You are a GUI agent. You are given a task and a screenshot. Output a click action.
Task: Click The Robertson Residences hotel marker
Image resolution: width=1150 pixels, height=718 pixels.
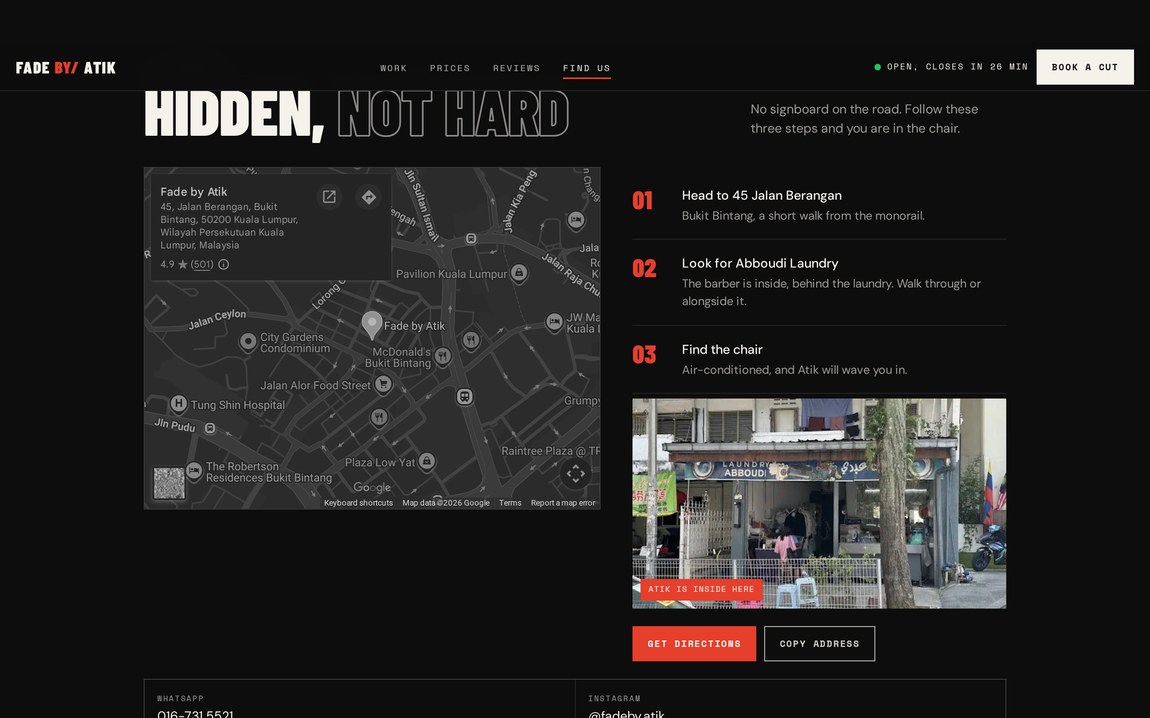tap(194, 470)
